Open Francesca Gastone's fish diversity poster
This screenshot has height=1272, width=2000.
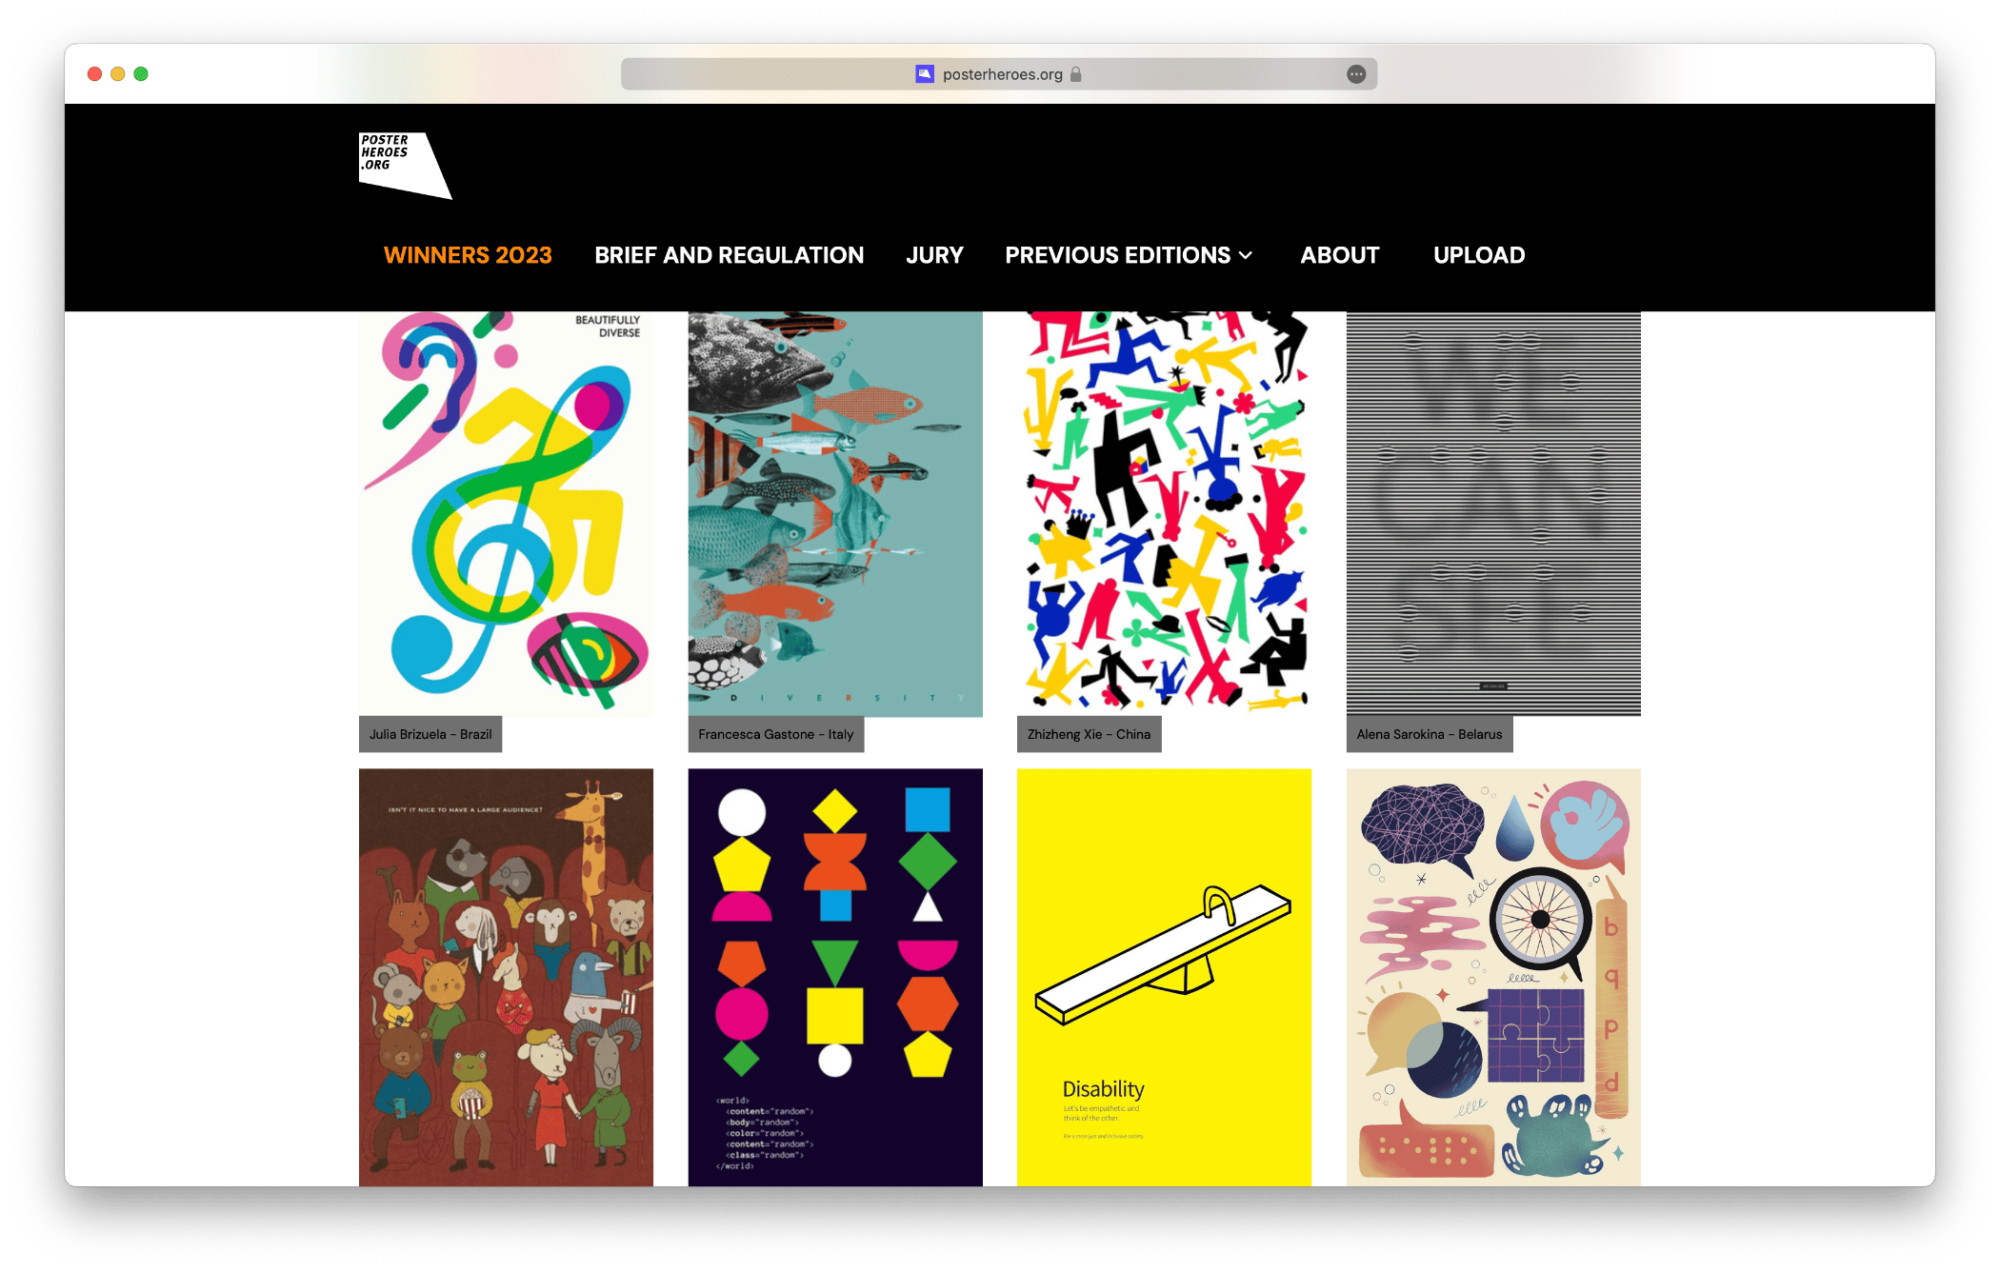[x=835, y=514]
